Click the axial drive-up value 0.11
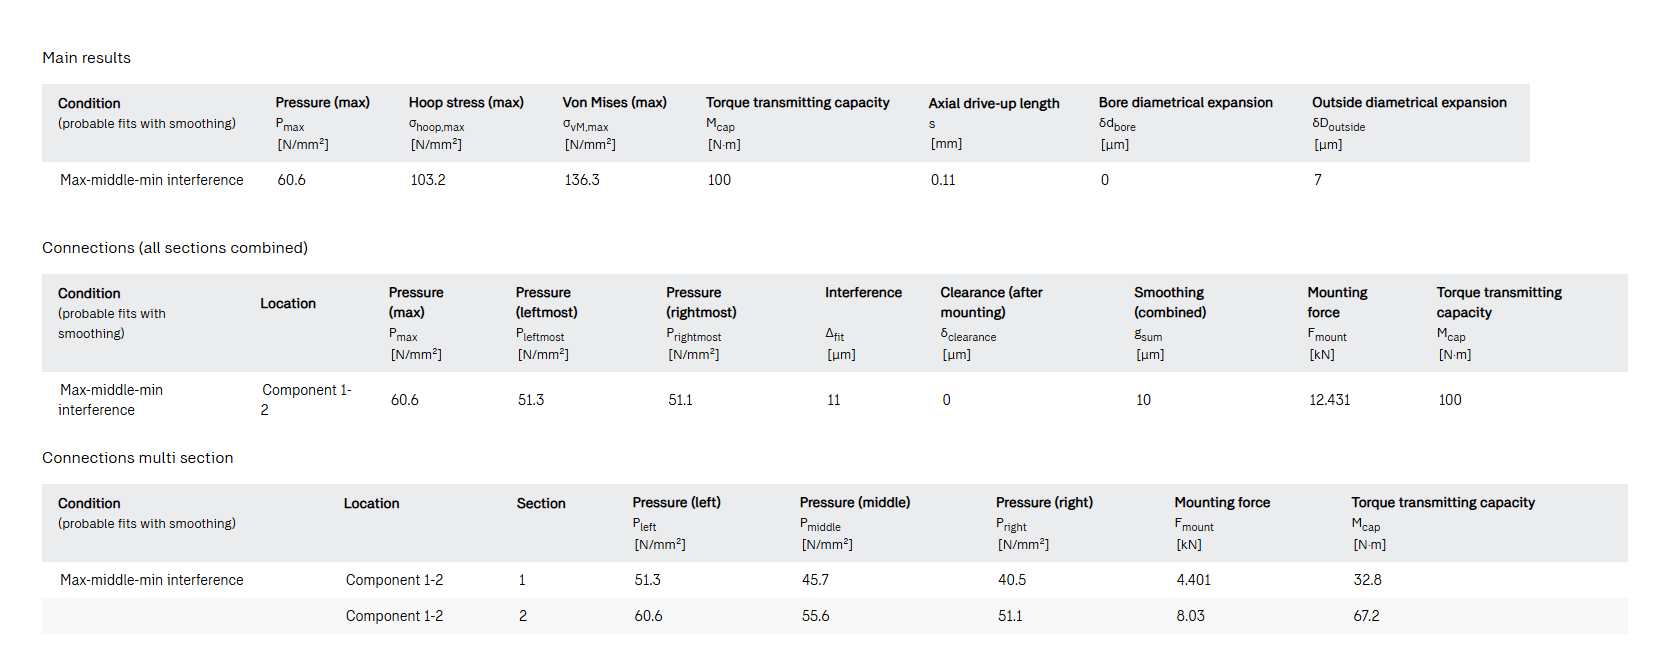 943,180
